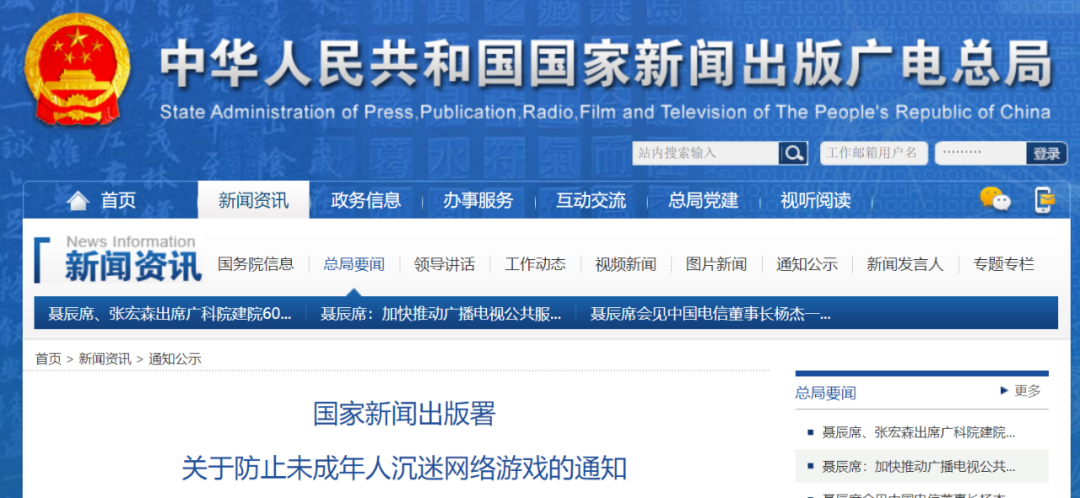Click the 更多 arrow icon

1004,391
